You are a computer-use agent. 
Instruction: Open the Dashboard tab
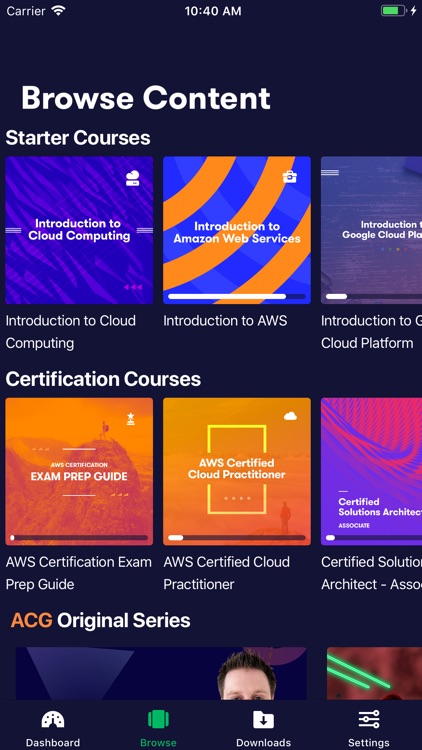[x=53, y=728]
